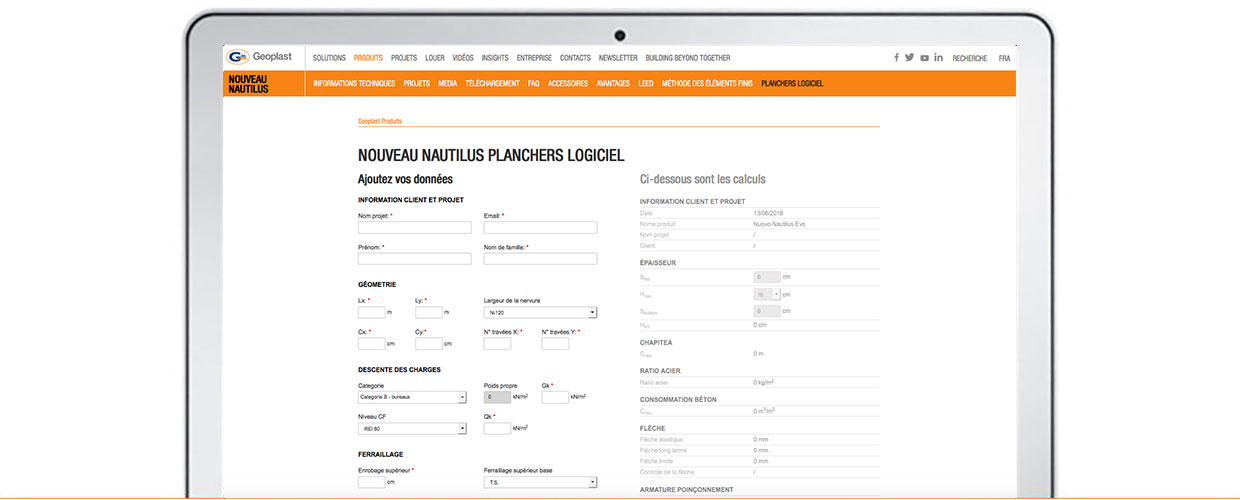Follow the Geoplast Produits breadcrumb link

(380, 121)
